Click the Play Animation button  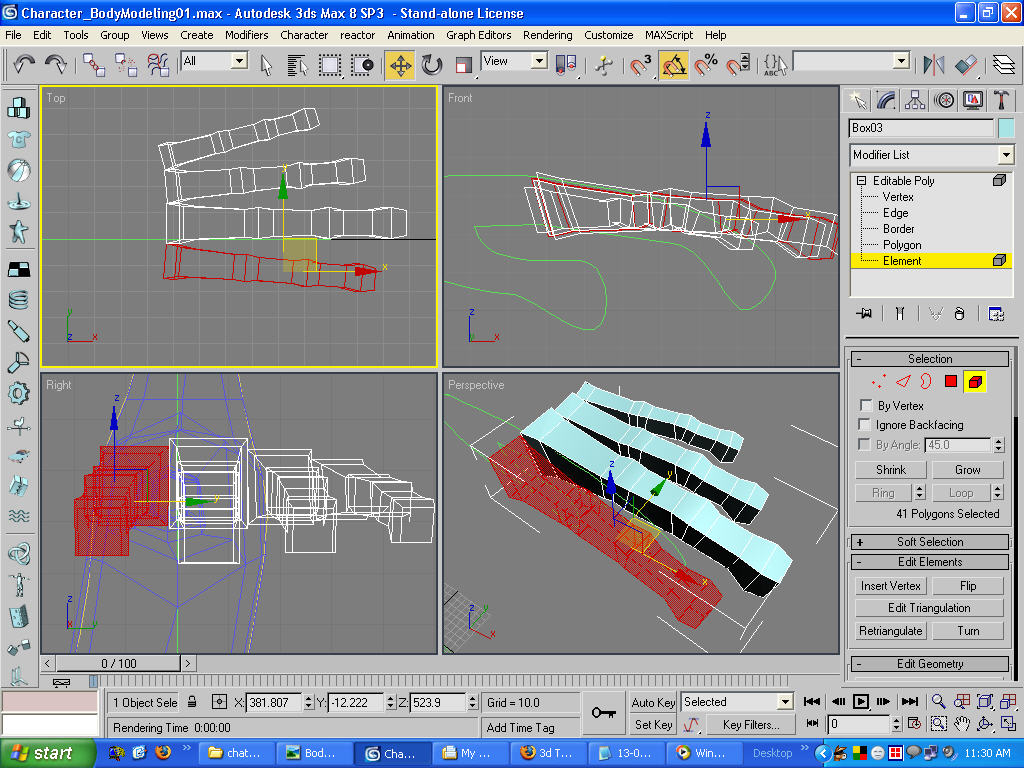[x=861, y=701]
